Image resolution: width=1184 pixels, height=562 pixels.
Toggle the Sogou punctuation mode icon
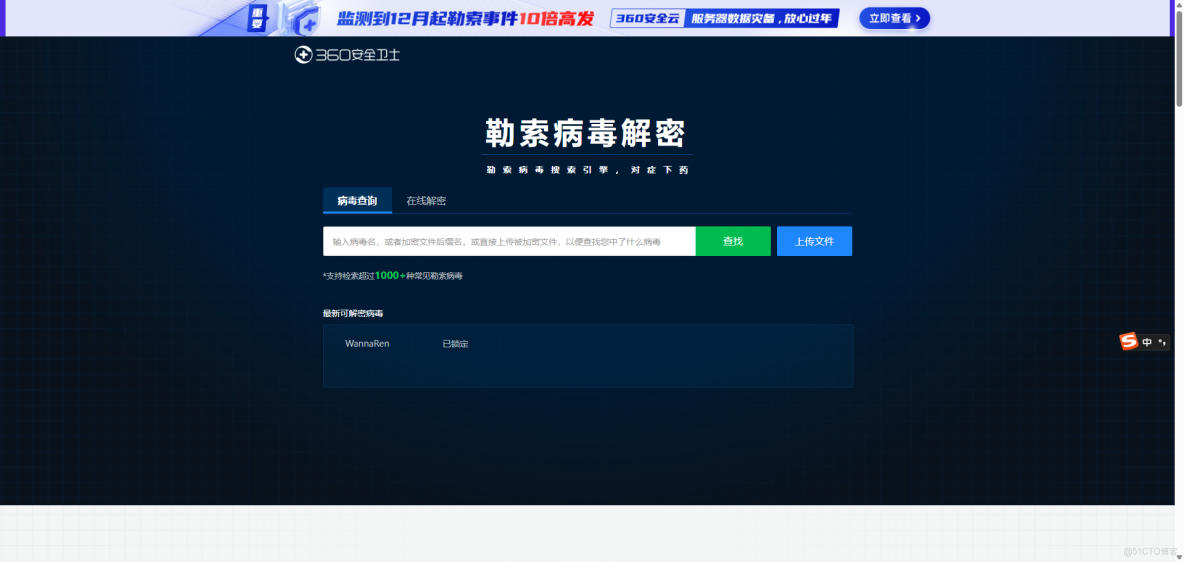tap(1161, 342)
